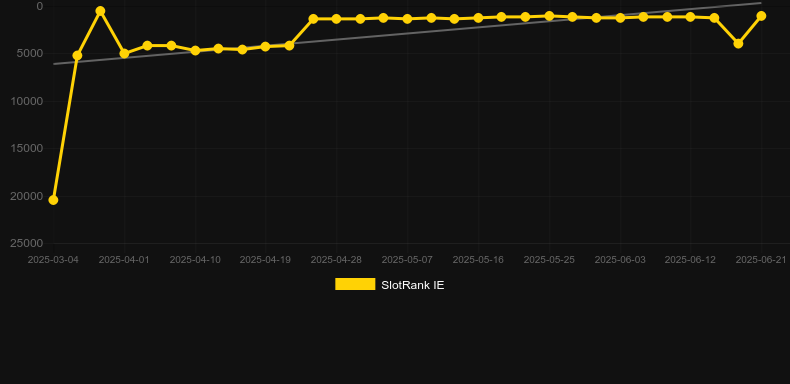Select the data point above 2025-05-07
The height and width of the screenshot is (384, 790).
(408, 19)
